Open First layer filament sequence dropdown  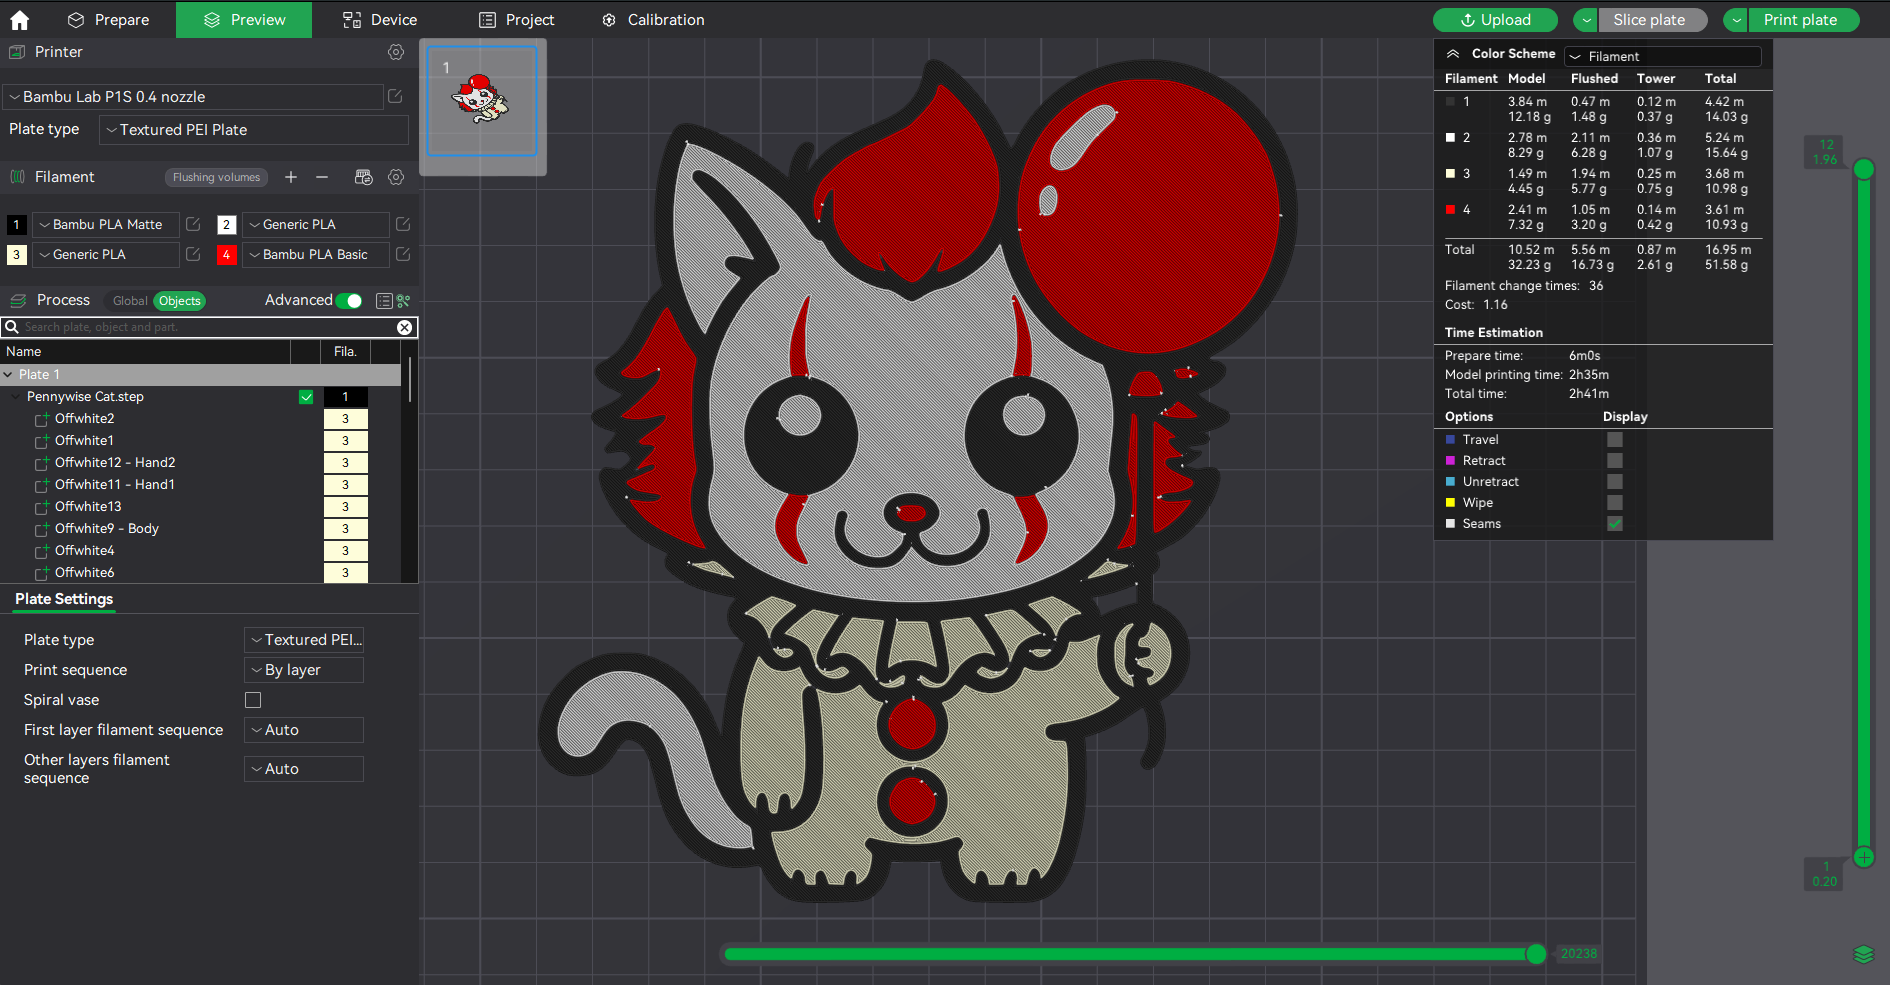pos(304,730)
